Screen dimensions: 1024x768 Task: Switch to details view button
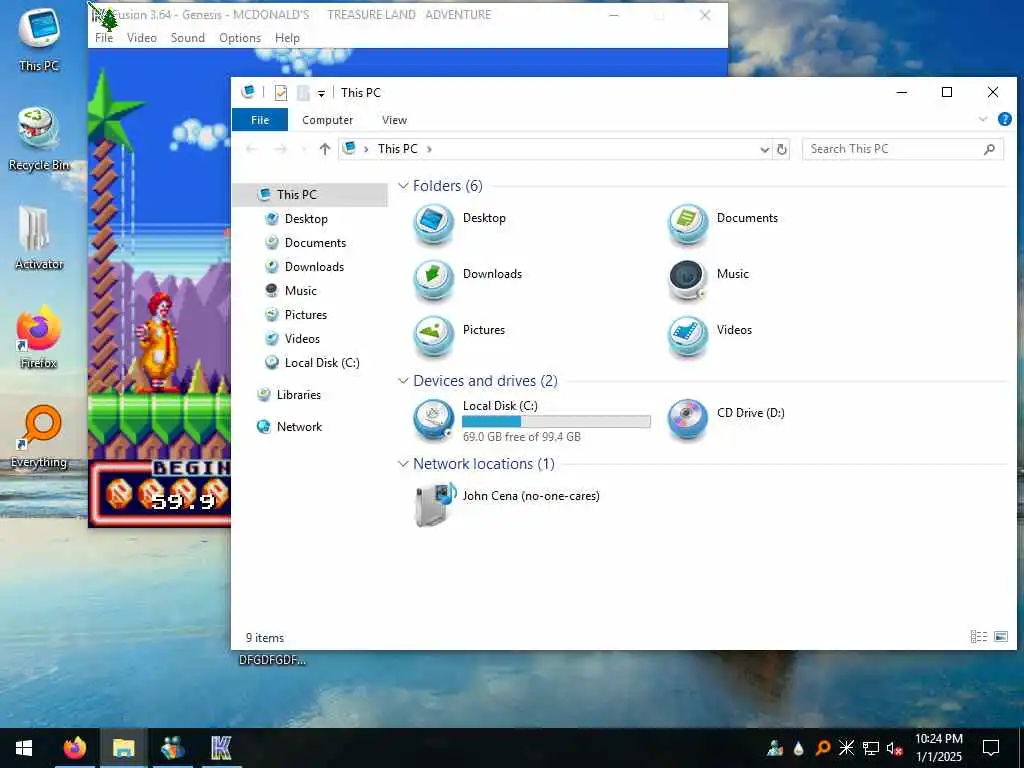[x=978, y=636]
